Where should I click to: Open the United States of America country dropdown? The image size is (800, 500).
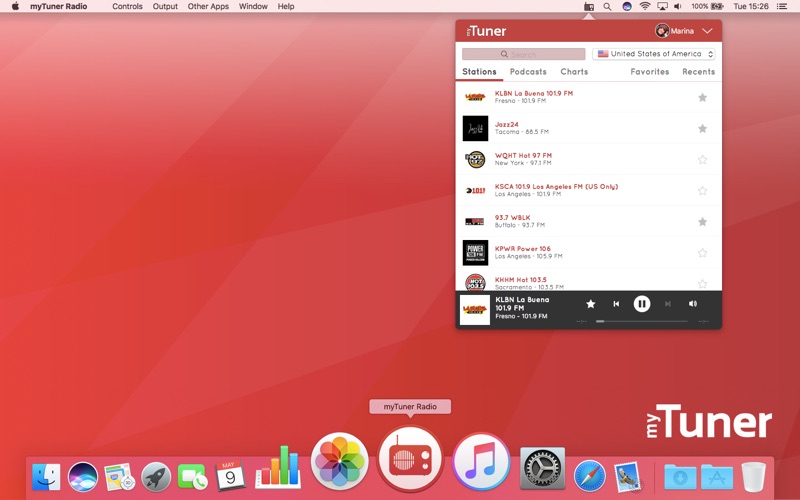click(654, 54)
